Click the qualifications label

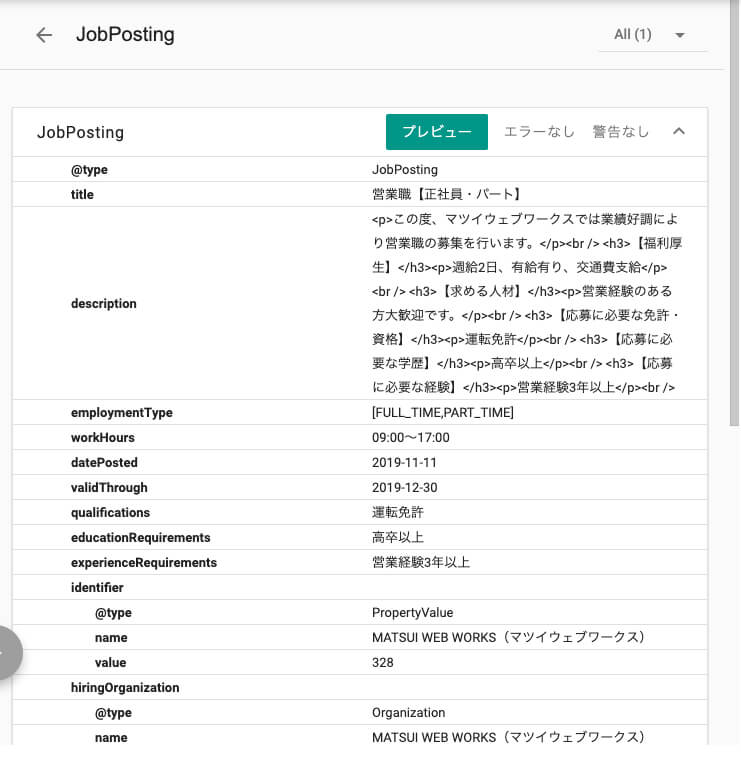tap(110, 513)
